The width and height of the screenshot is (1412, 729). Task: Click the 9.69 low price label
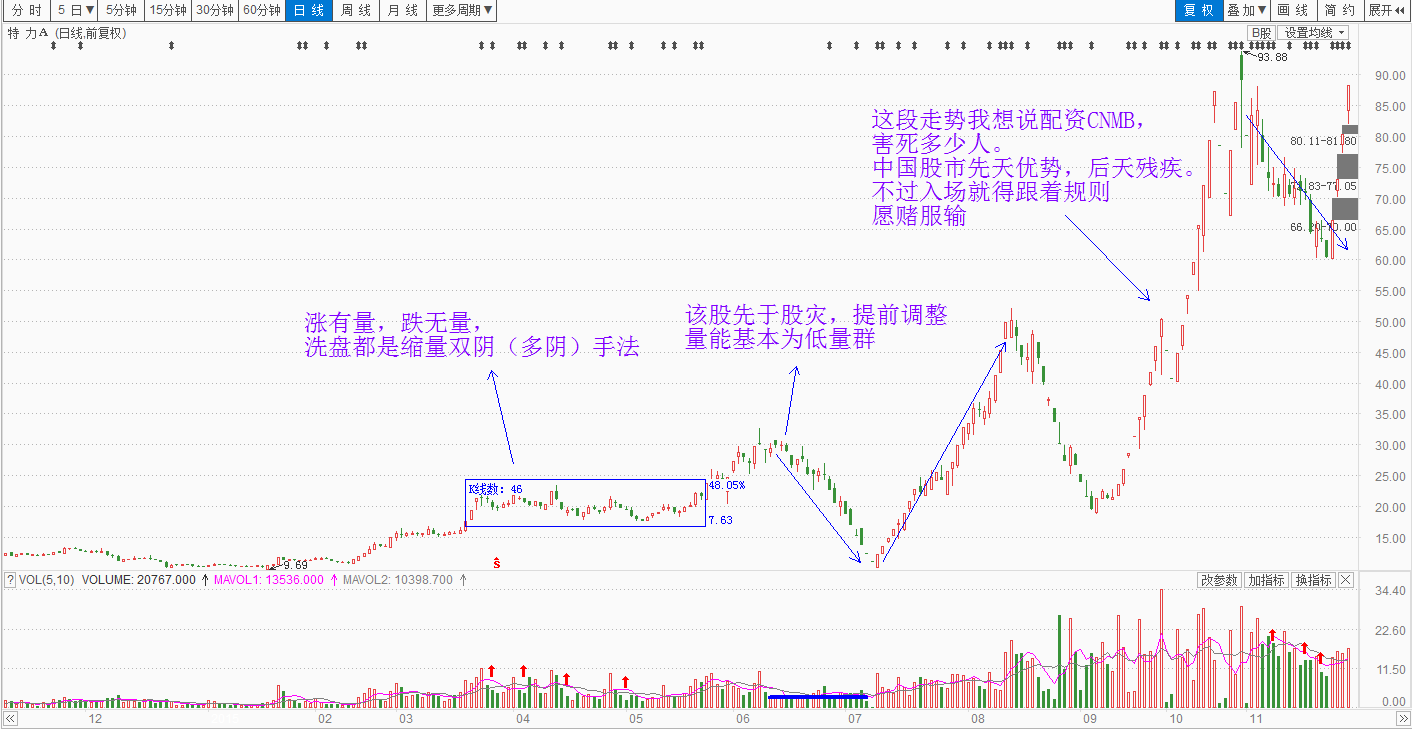click(296, 565)
